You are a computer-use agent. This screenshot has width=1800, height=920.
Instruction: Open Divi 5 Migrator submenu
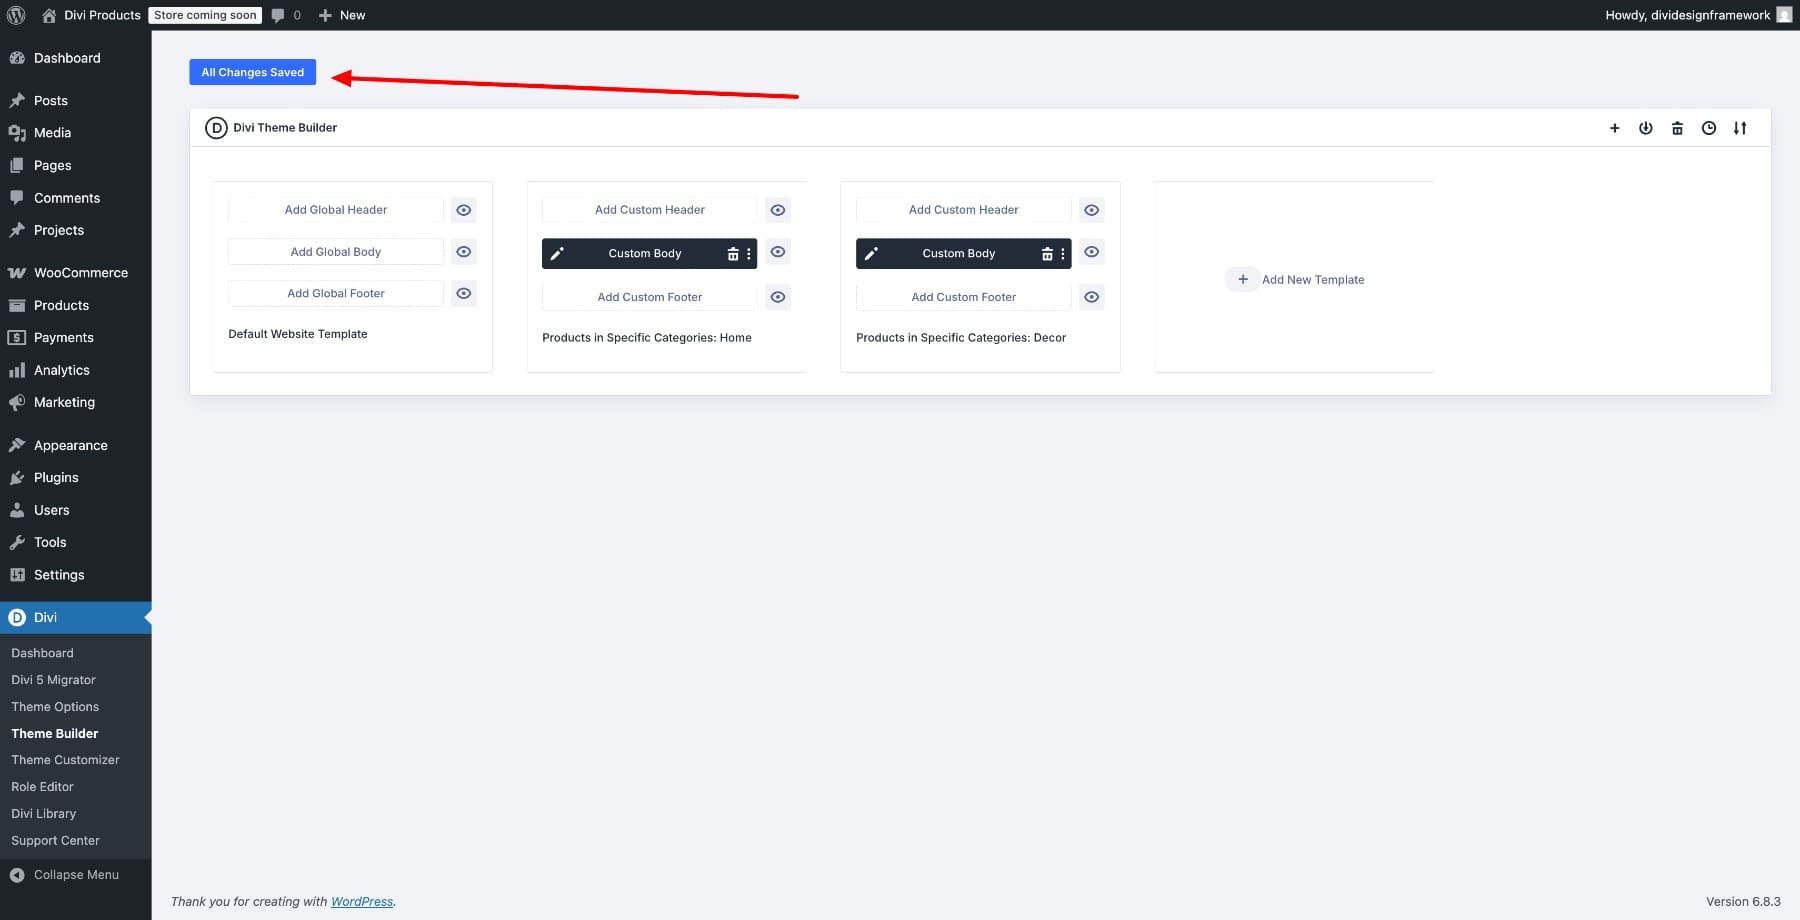tap(53, 680)
